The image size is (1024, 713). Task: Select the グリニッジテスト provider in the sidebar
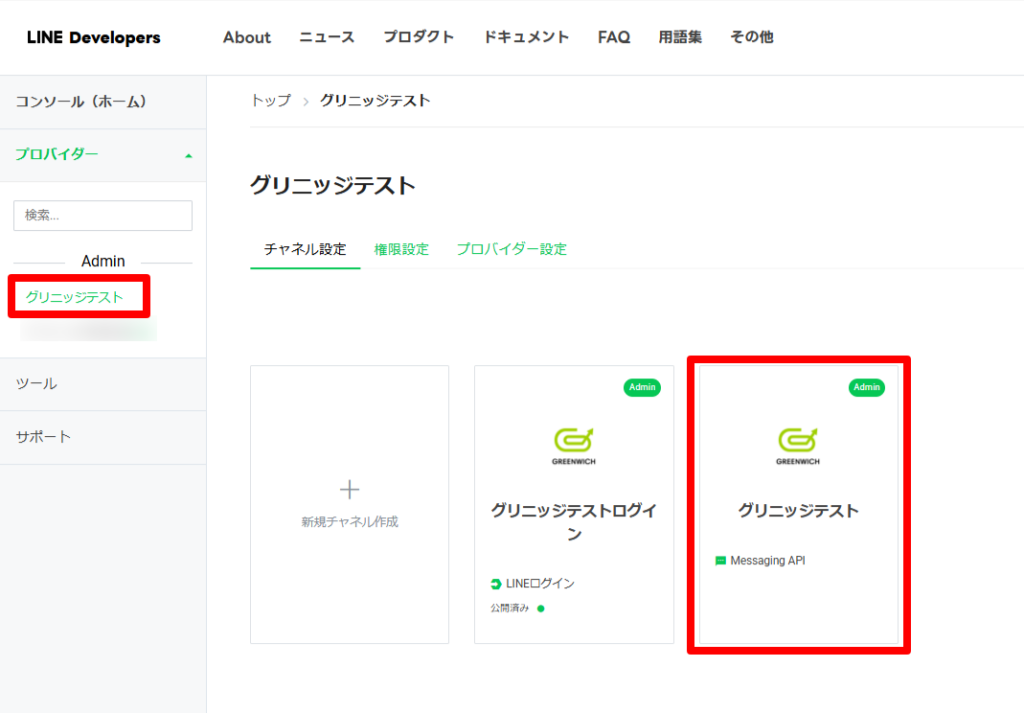click(x=74, y=297)
